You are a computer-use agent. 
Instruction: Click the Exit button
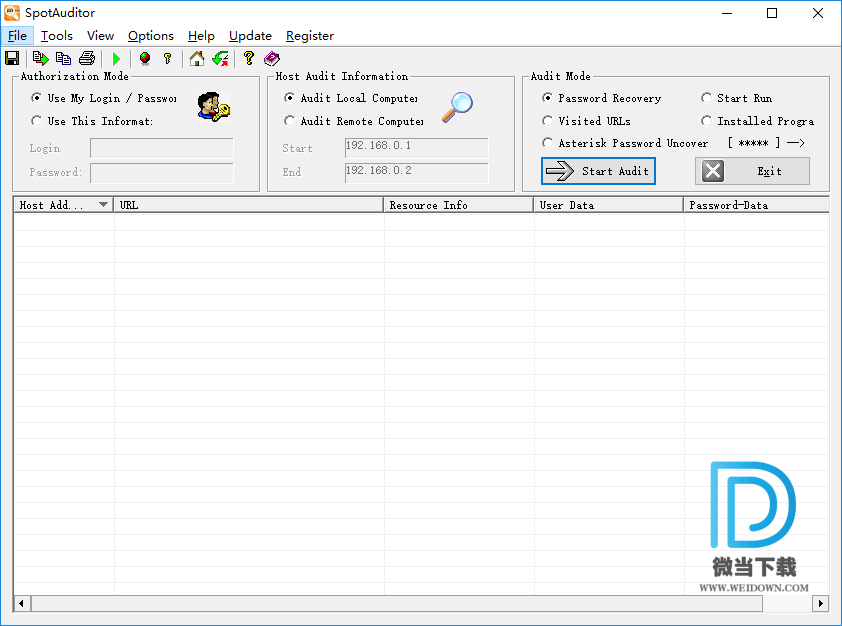point(752,171)
